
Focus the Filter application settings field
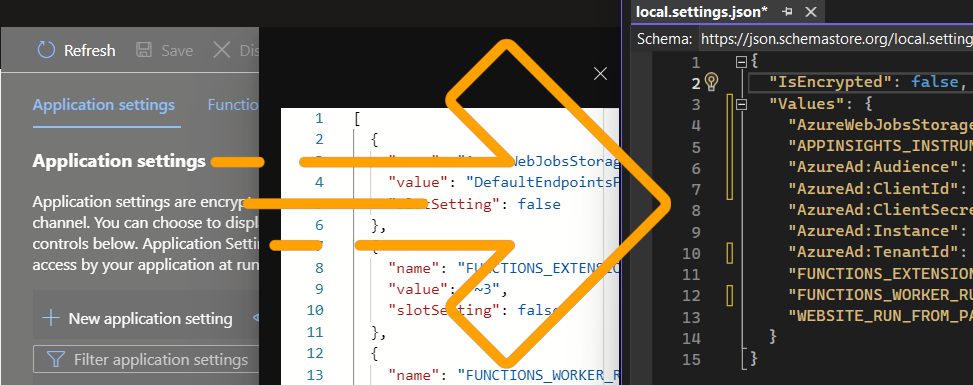pyautogui.click(x=146, y=360)
